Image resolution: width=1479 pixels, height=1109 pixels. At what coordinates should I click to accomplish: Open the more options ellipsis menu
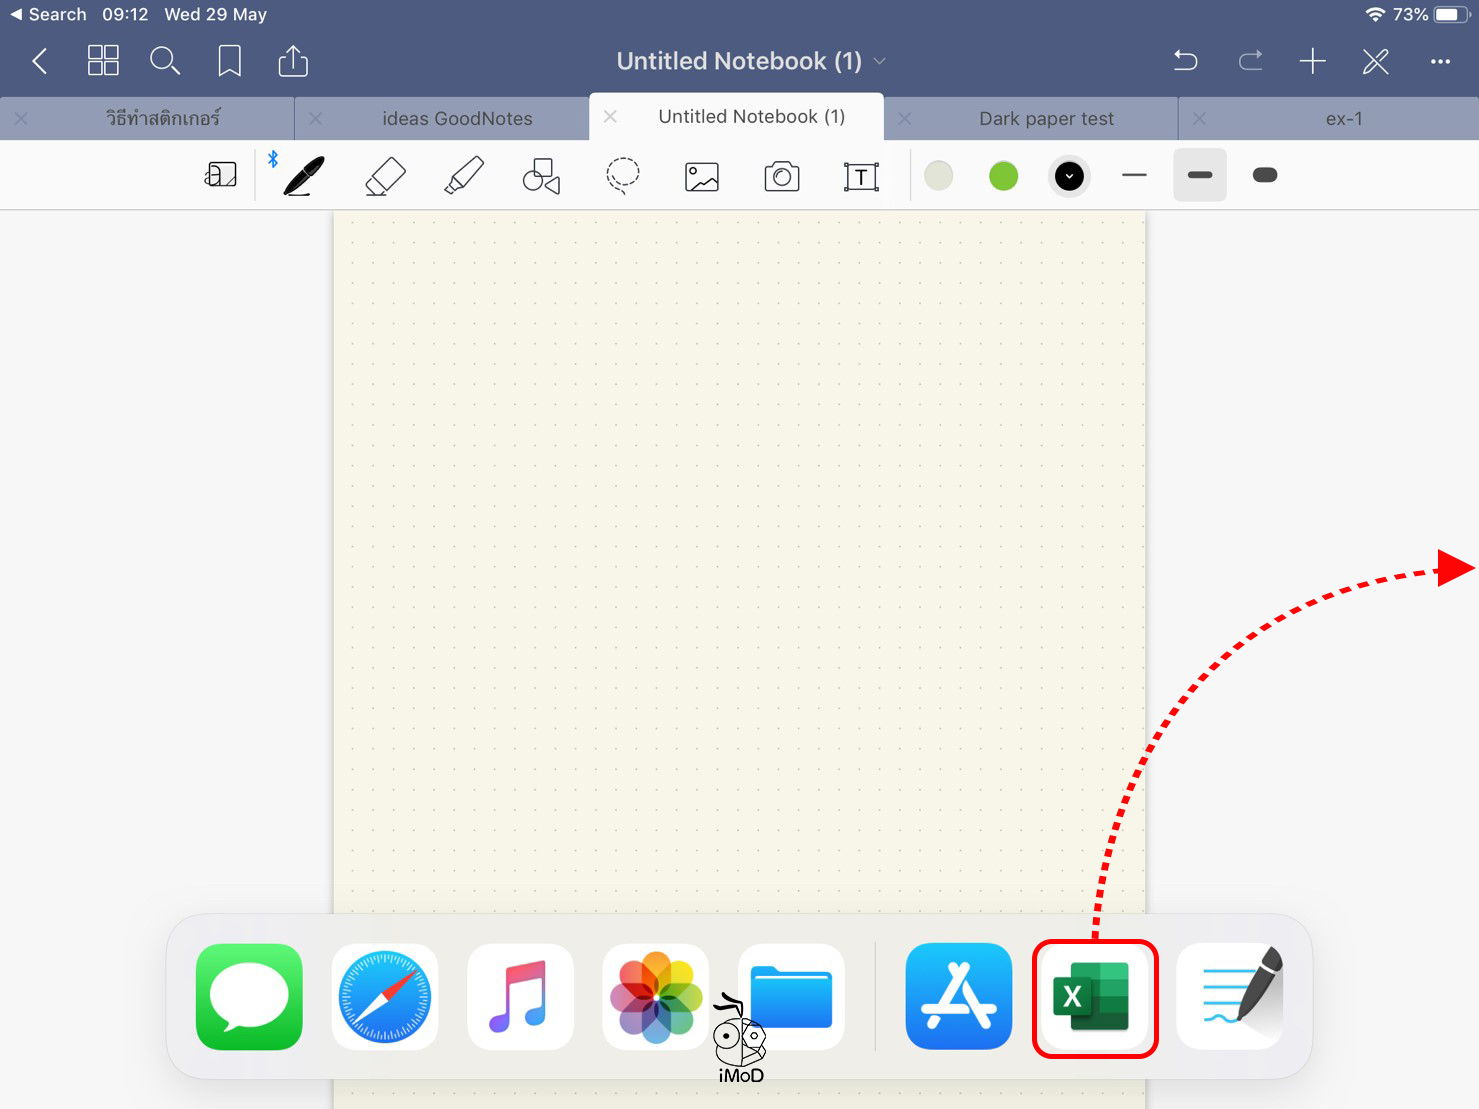(1439, 62)
